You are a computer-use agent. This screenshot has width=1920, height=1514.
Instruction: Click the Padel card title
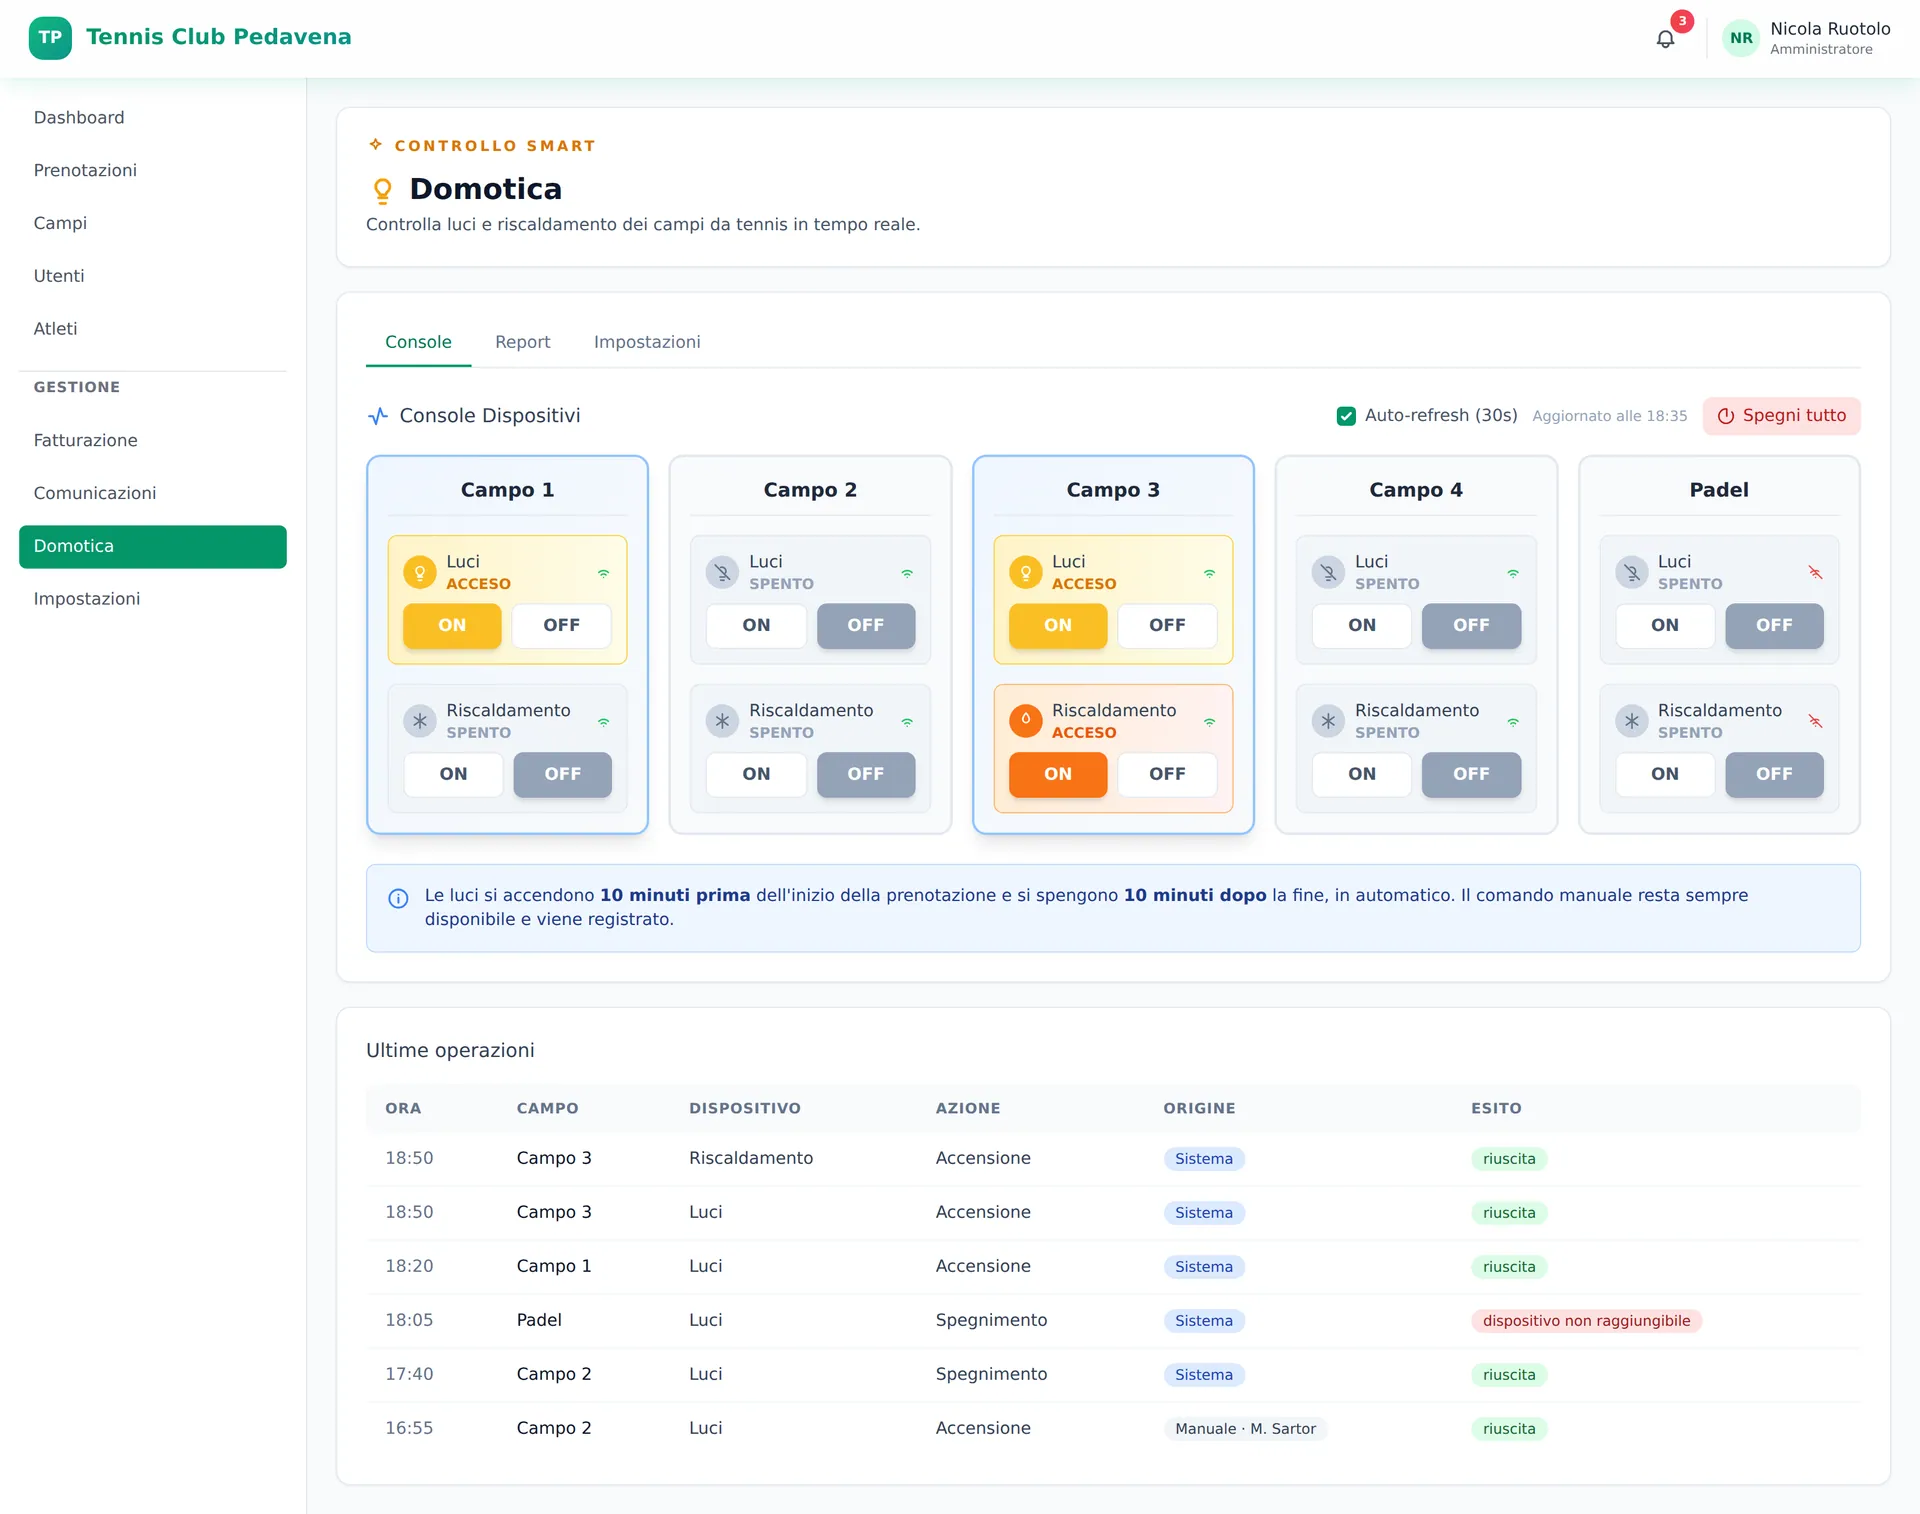coord(1719,490)
